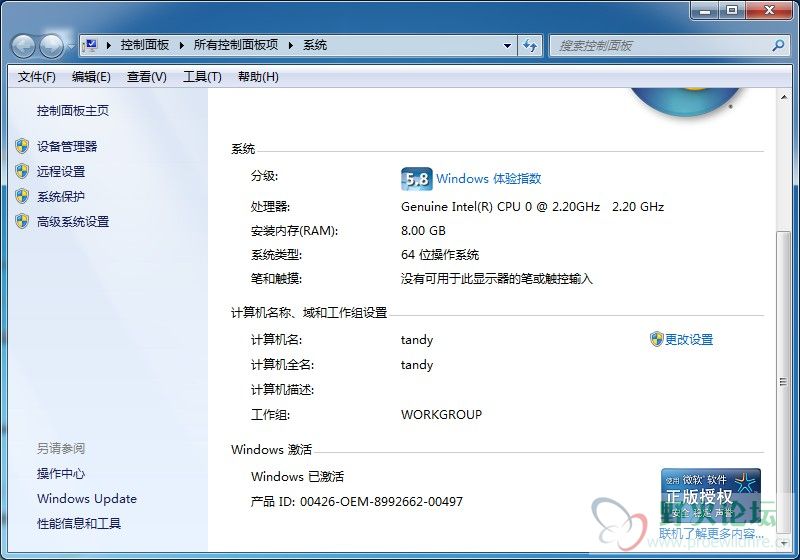The width and height of the screenshot is (800, 560).
Task: Click the scroll up arrow of vertical scrollbar
Action: click(x=784, y=97)
